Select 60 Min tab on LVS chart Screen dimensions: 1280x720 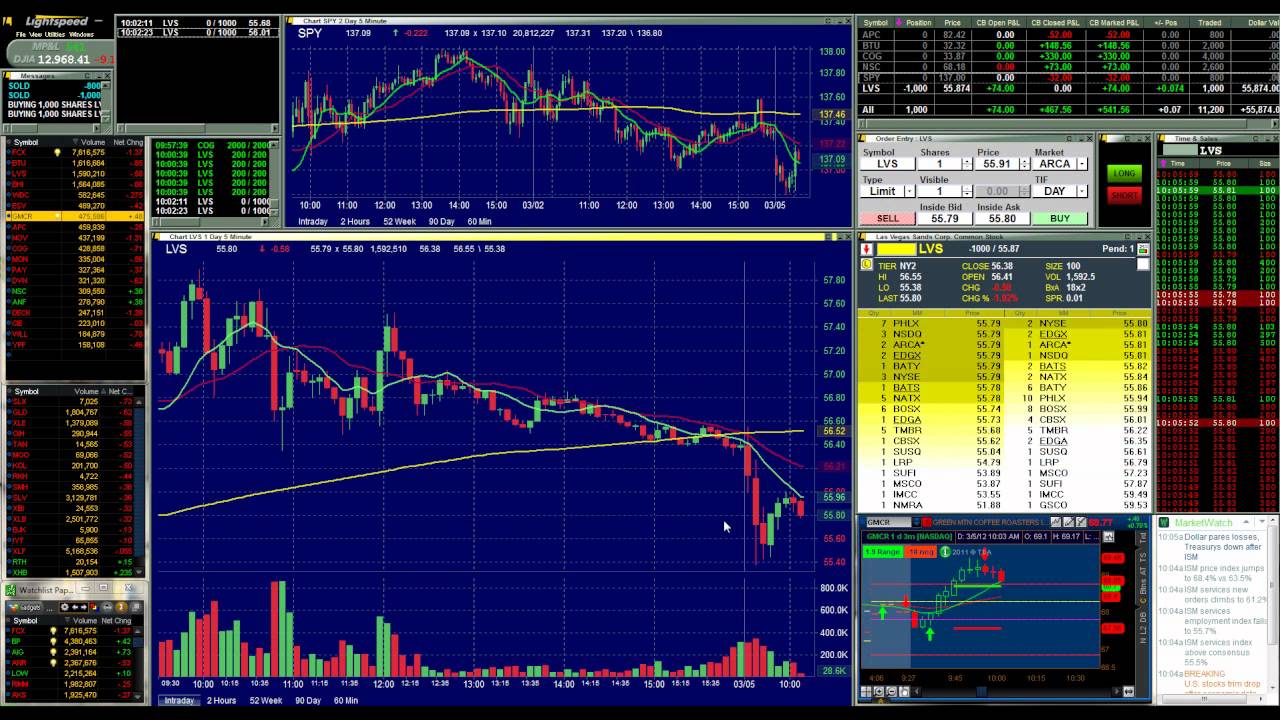[x=345, y=700]
